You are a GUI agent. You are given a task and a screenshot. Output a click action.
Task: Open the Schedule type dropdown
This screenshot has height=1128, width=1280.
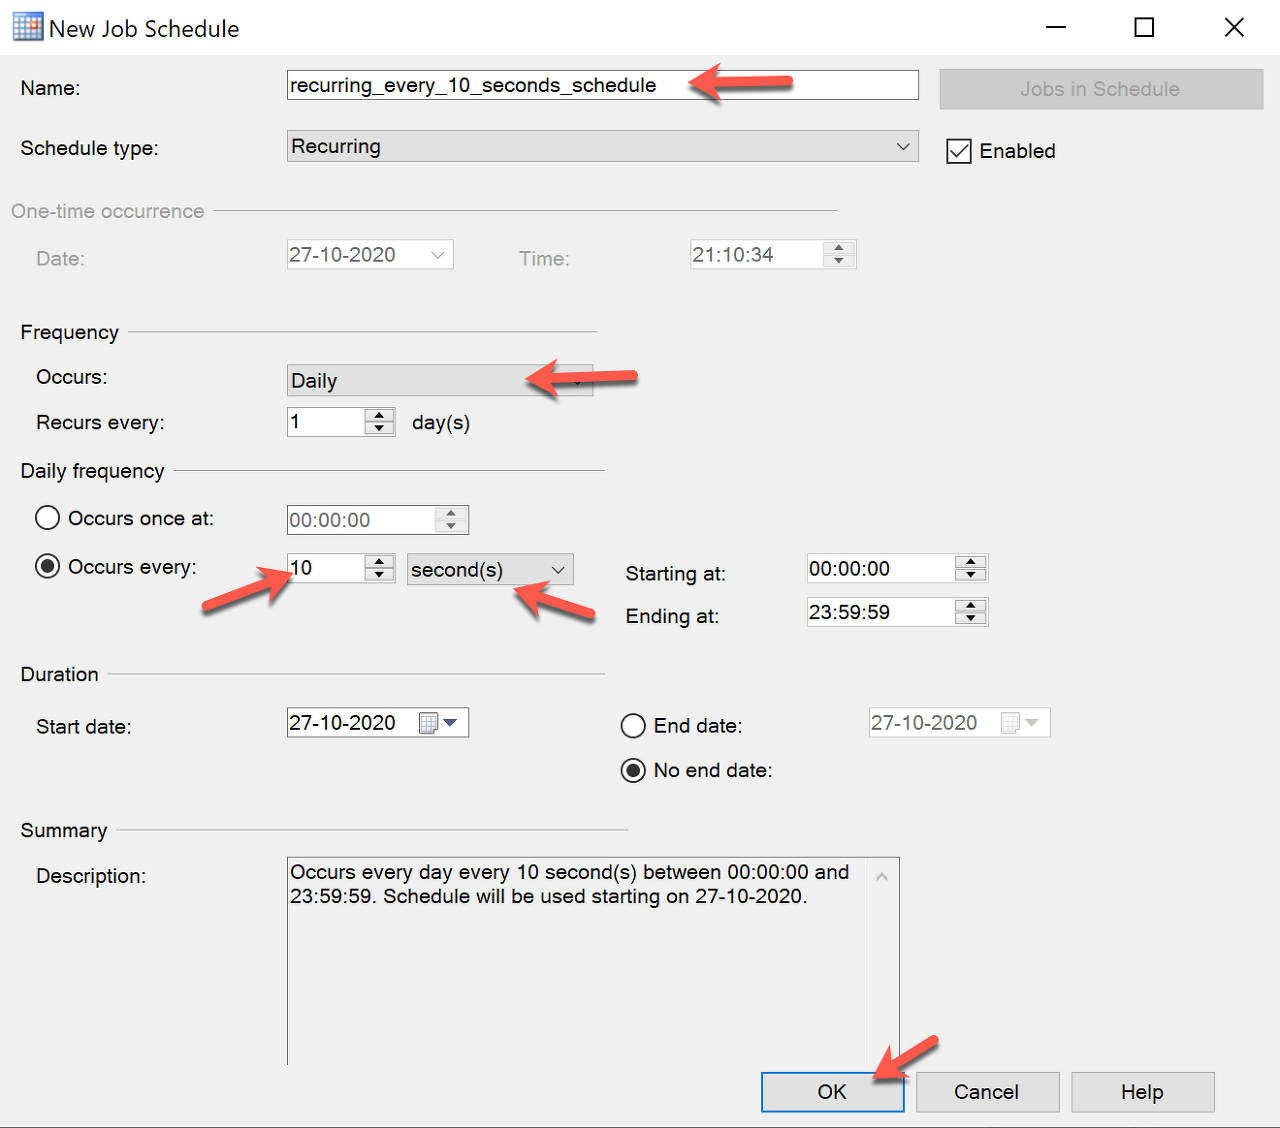(x=603, y=146)
